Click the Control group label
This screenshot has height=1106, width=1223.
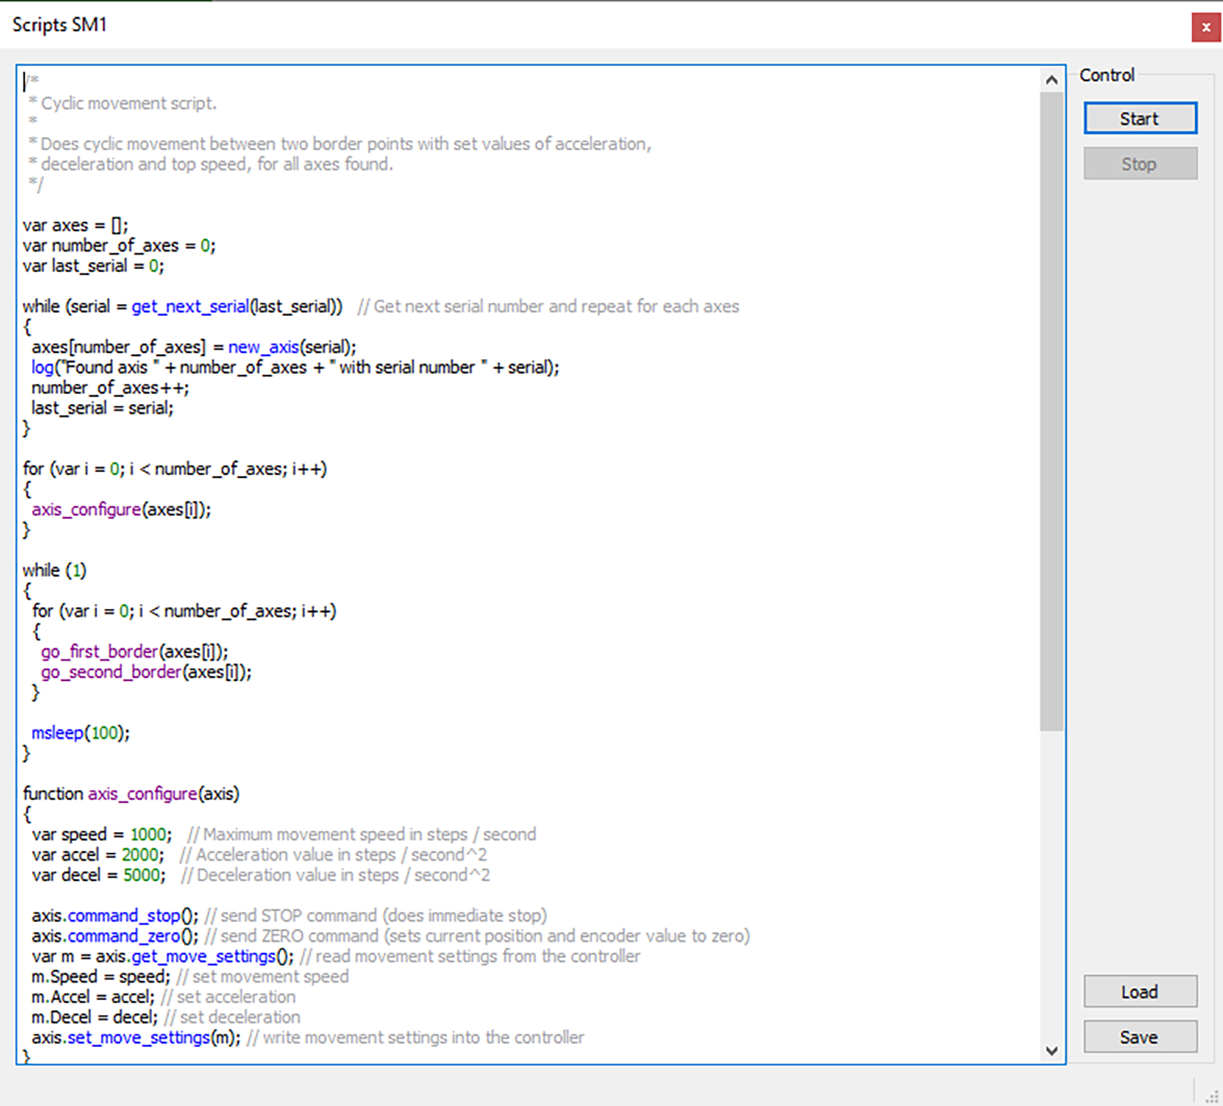click(x=1106, y=74)
